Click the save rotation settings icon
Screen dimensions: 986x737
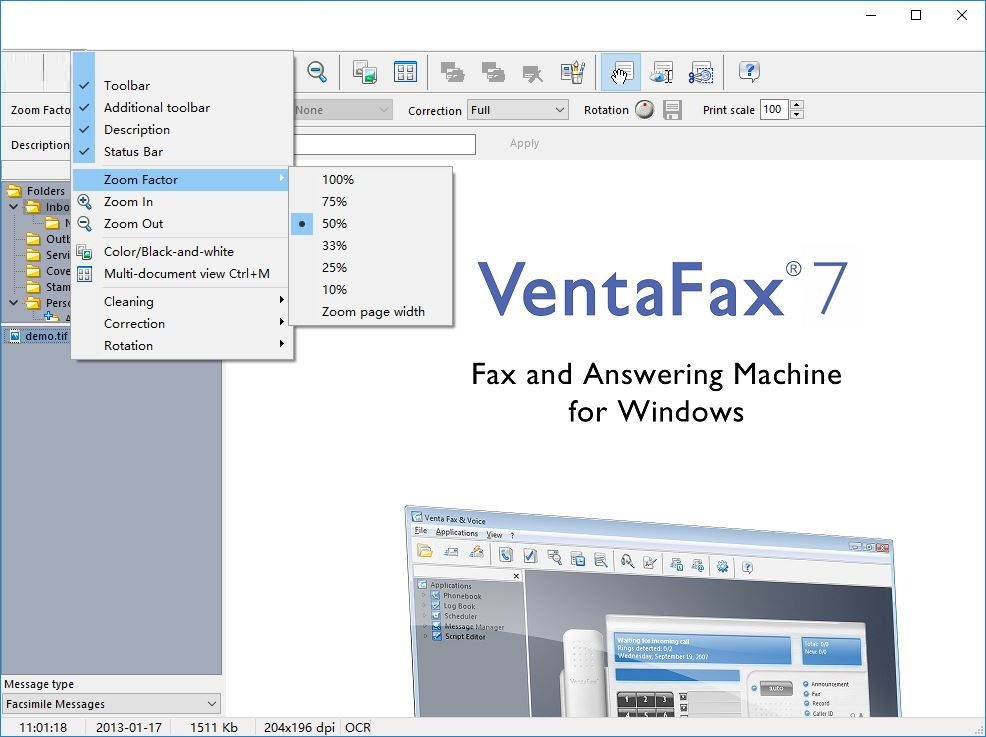click(x=674, y=110)
